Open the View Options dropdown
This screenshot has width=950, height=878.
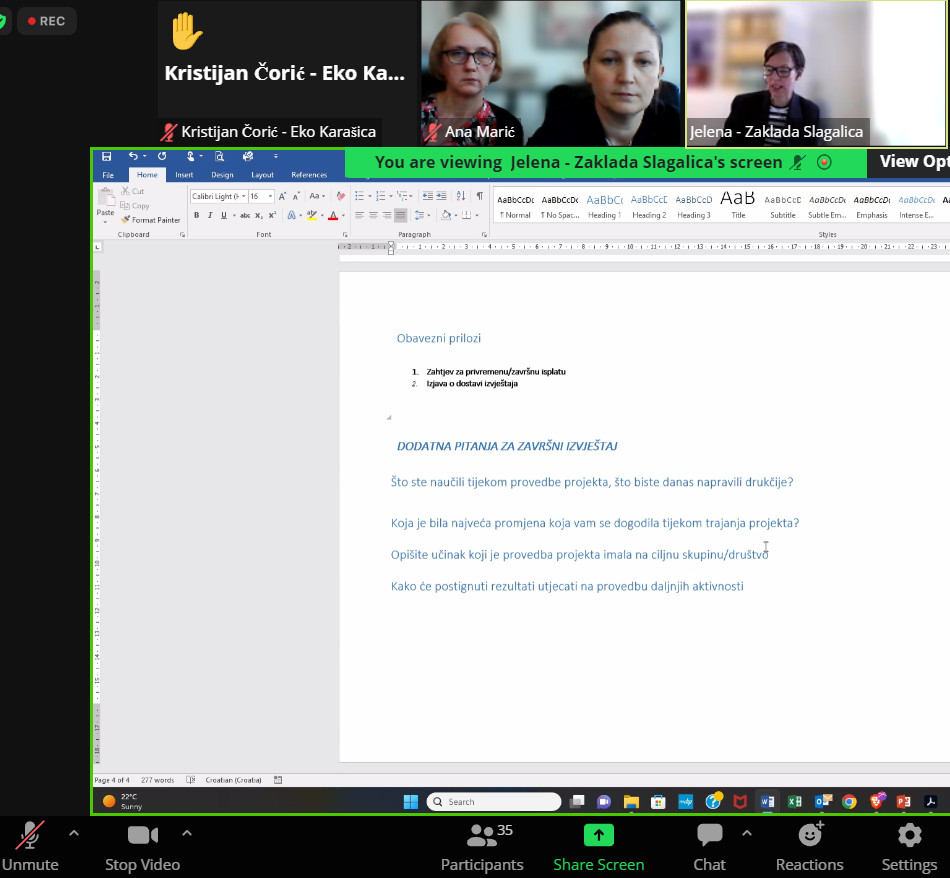[912, 162]
